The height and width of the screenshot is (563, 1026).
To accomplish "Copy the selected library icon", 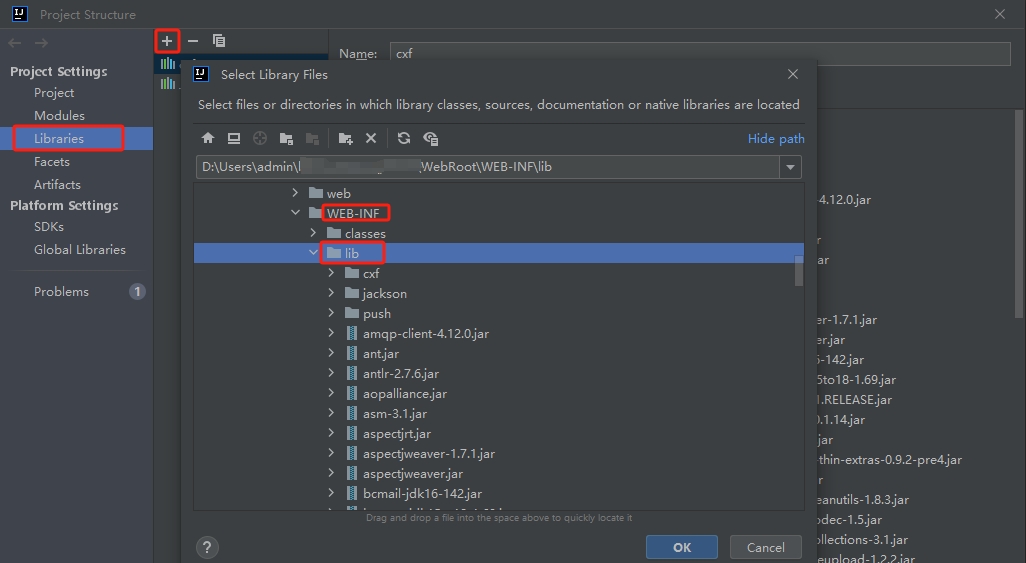I will click(219, 41).
